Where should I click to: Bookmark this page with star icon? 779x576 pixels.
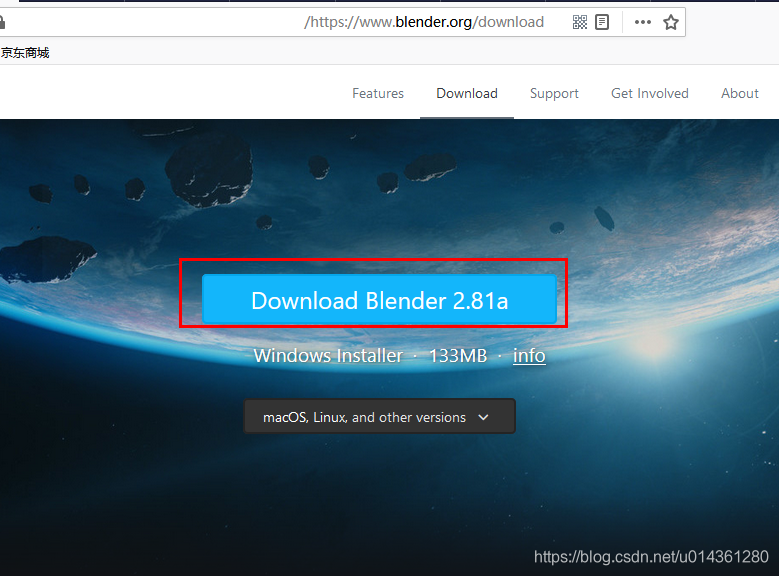tap(671, 22)
